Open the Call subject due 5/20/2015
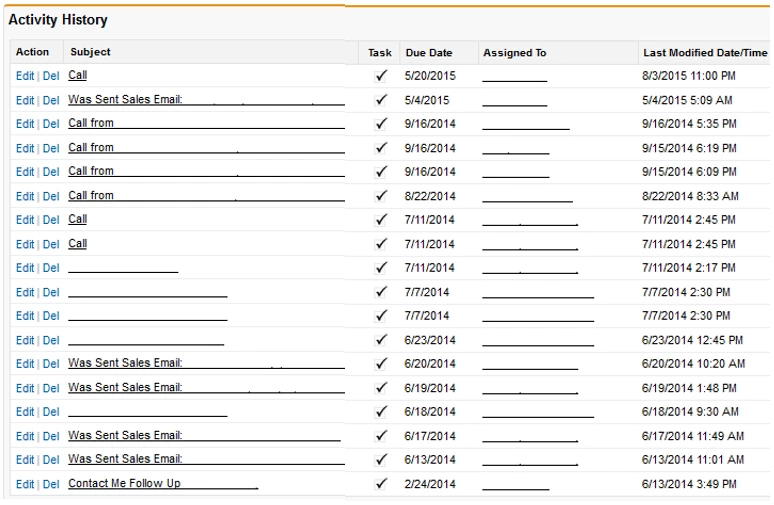Screen dimensions: 774x505 pyautogui.click(x=77, y=76)
